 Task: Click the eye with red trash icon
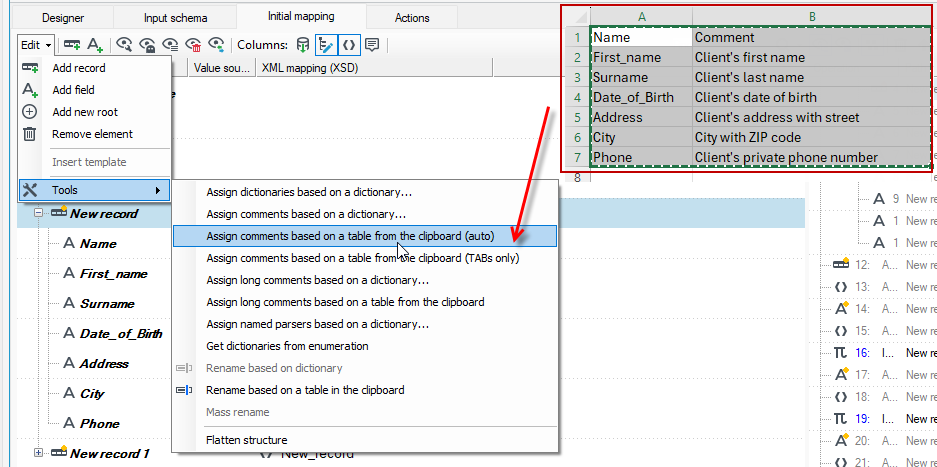[x=193, y=44]
